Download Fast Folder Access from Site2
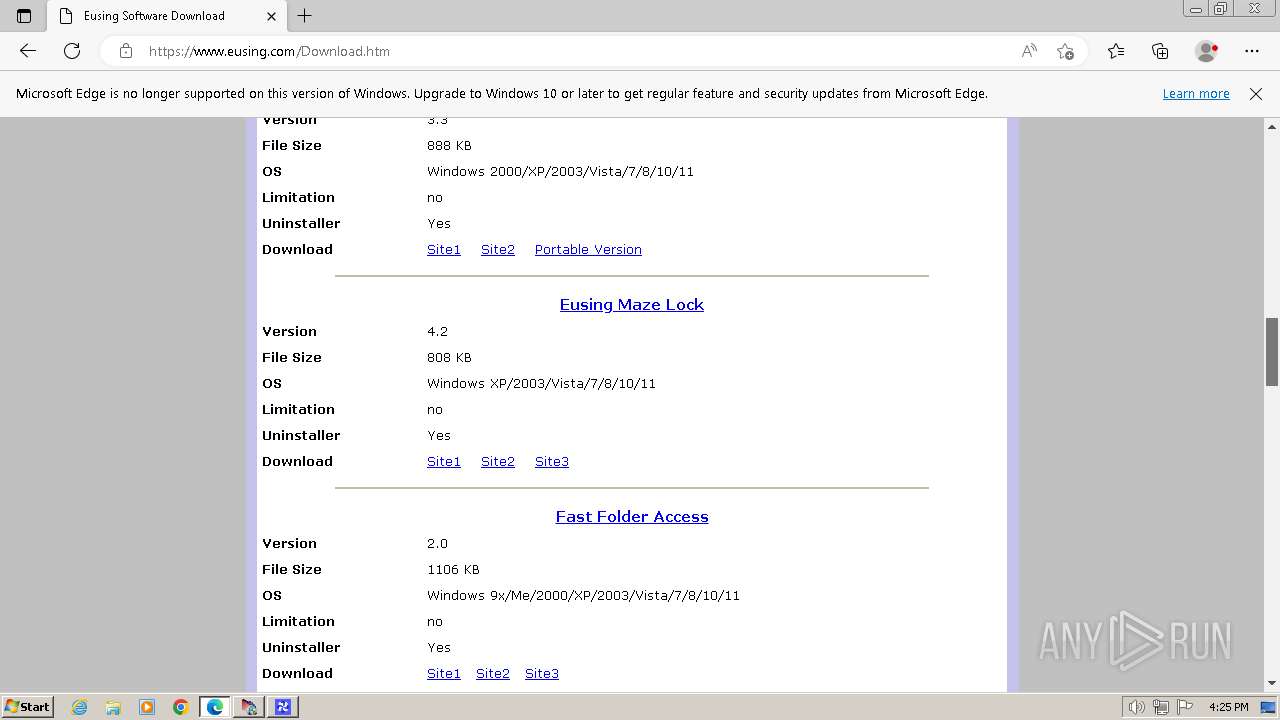This screenshot has height=720, width=1280. point(493,674)
